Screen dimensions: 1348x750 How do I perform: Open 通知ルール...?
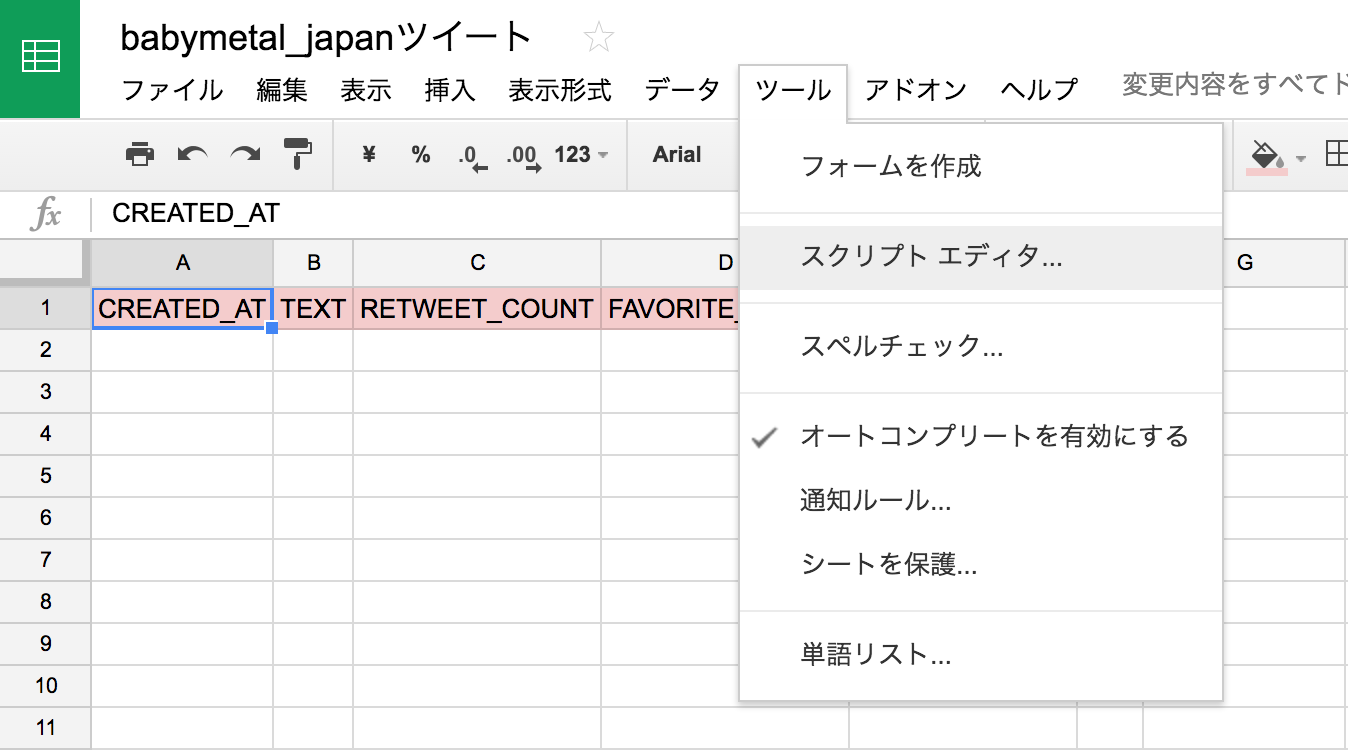pos(981,500)
